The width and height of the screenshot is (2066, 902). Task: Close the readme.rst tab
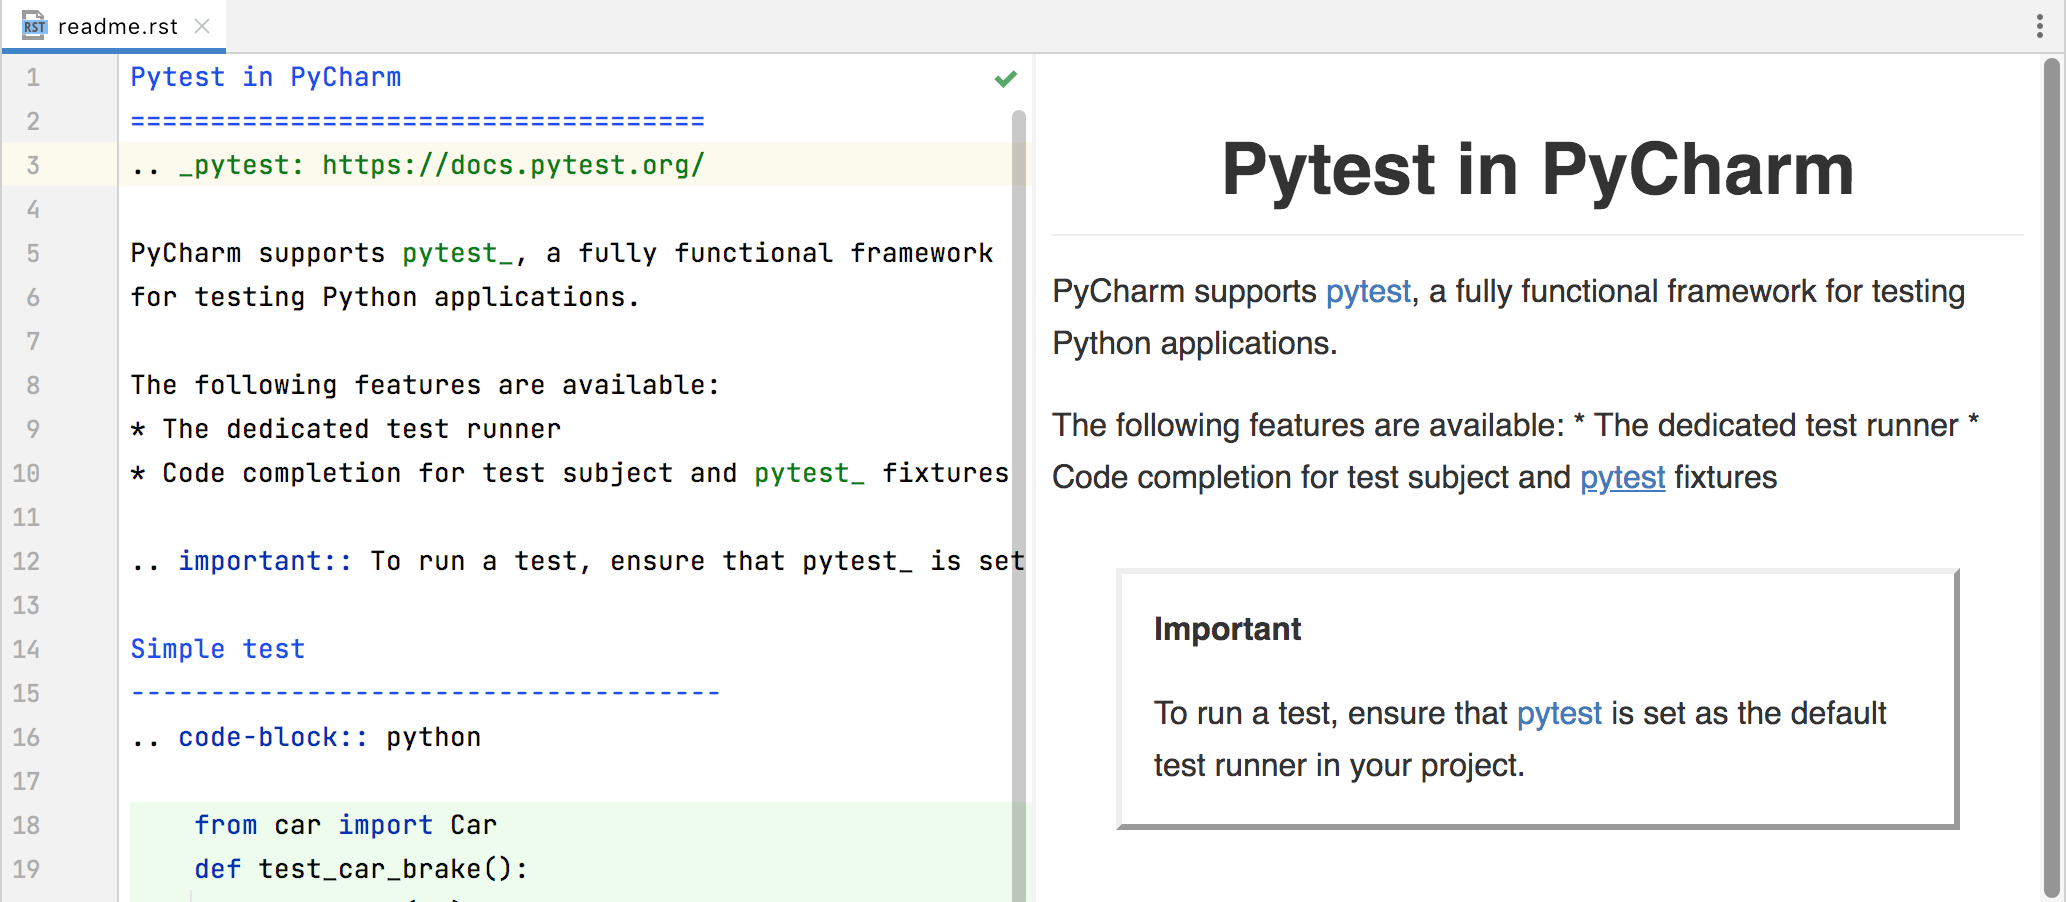point(202,26)
